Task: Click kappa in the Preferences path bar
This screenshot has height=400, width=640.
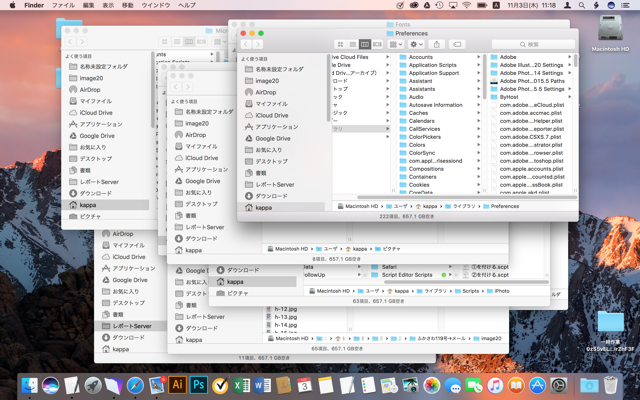Action: [x=426, y=207]
